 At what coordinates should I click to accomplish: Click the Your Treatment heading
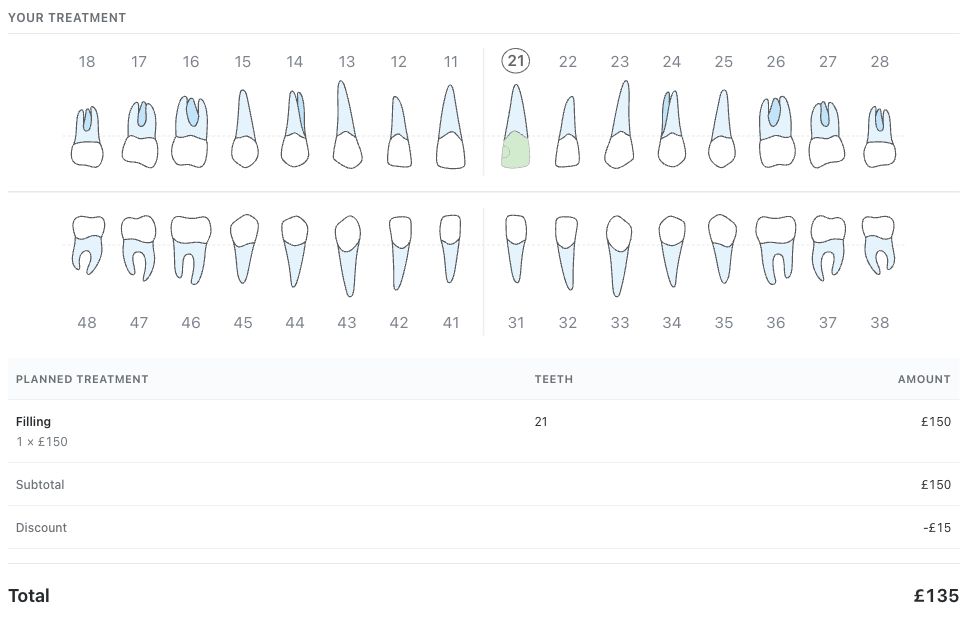tap(67, 18)
